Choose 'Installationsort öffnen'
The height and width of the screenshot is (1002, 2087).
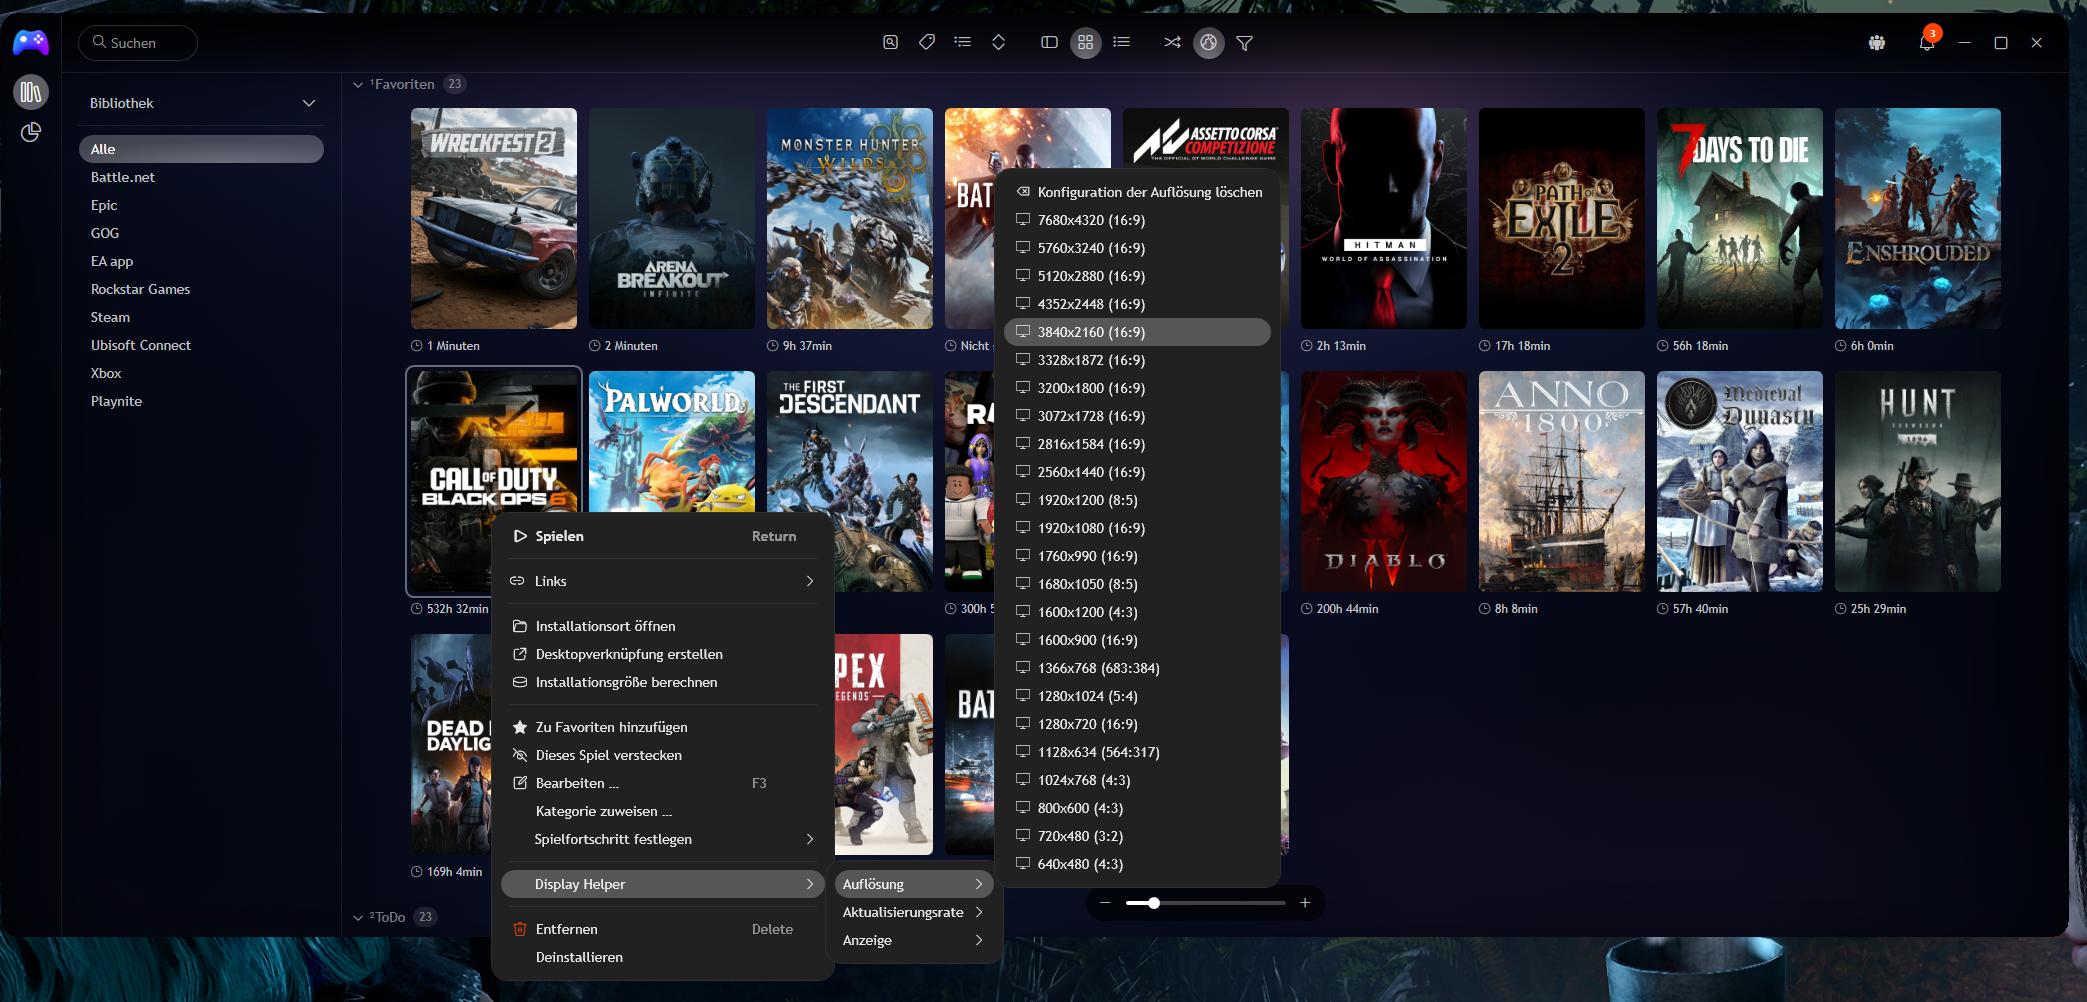coord(665,626)
